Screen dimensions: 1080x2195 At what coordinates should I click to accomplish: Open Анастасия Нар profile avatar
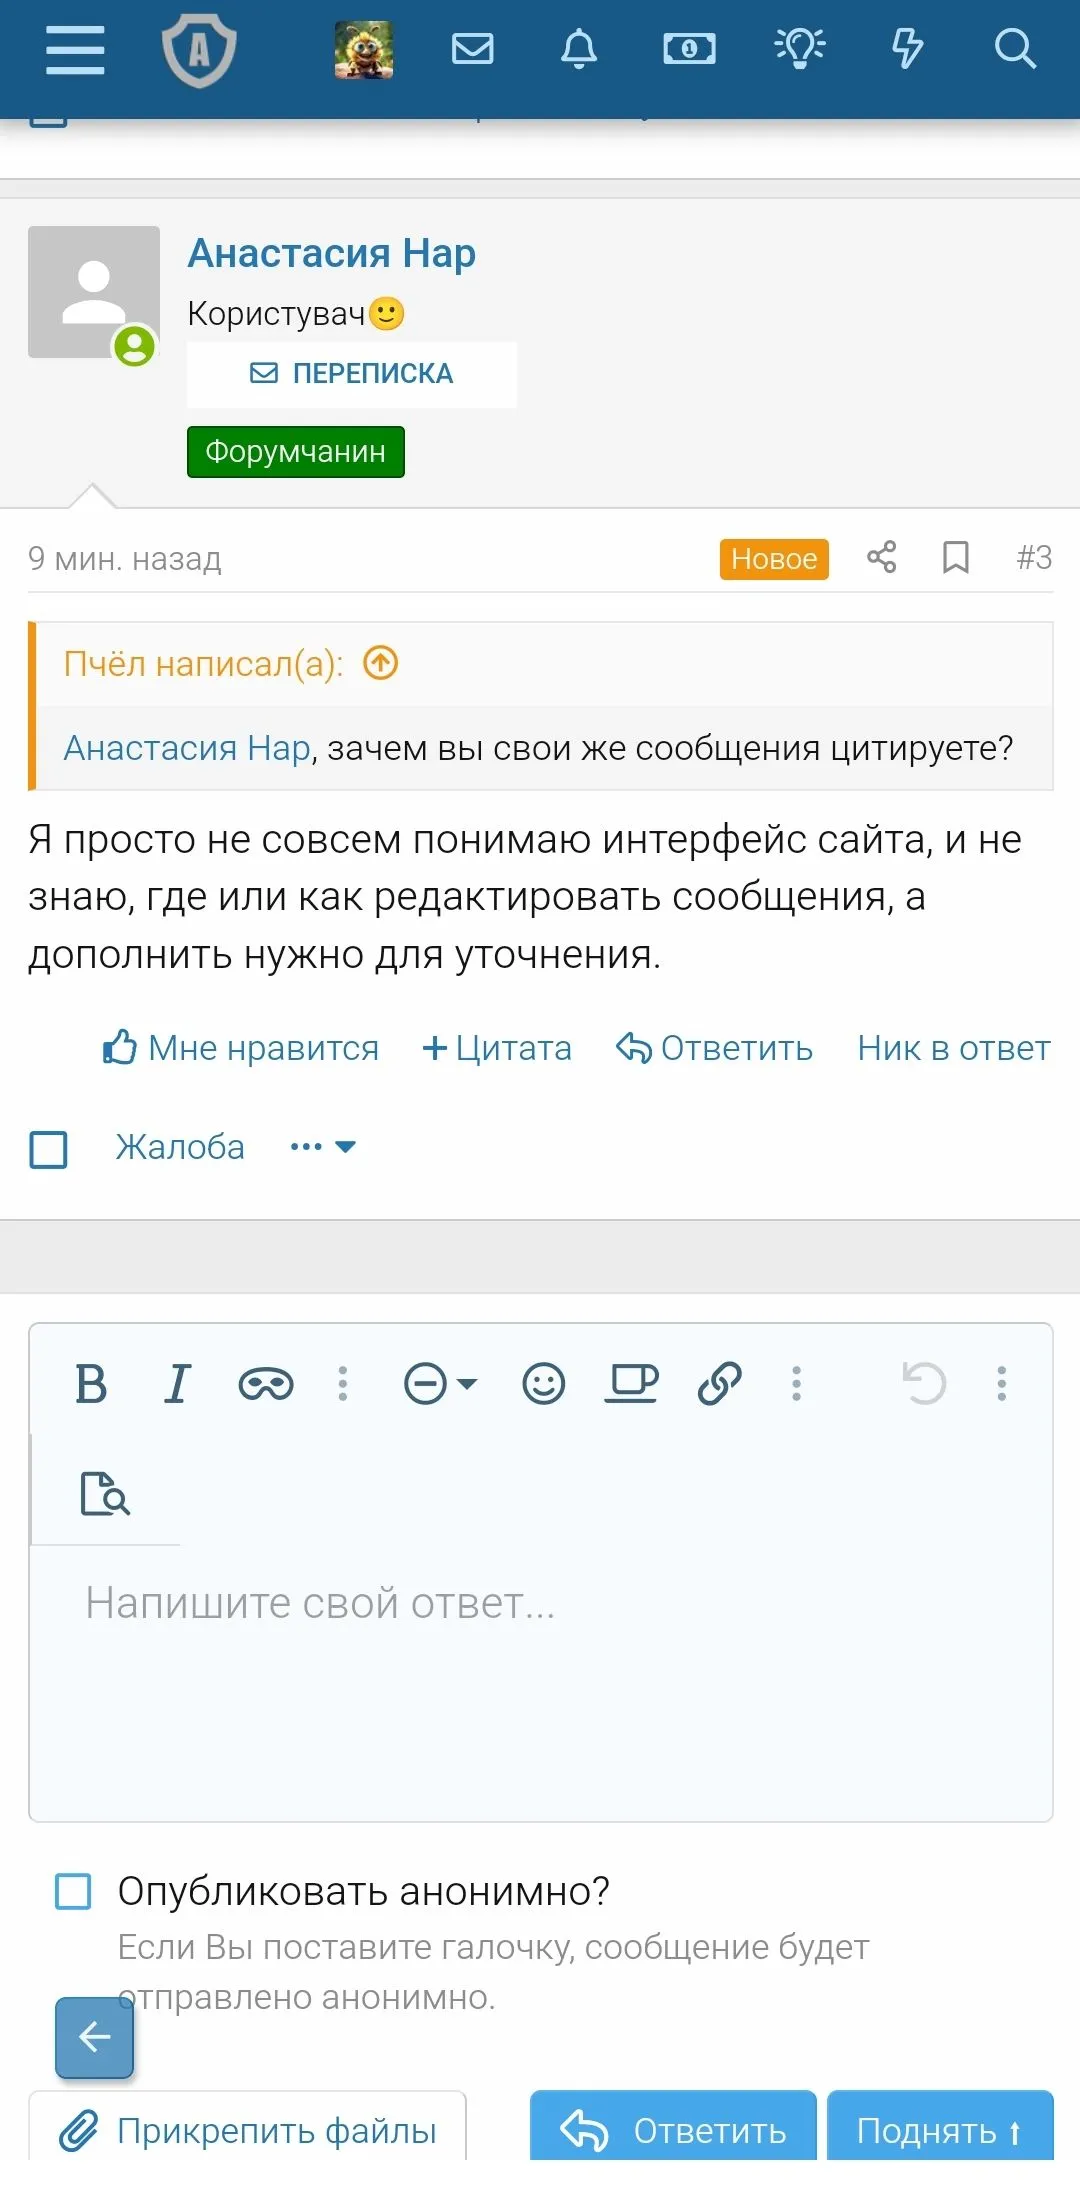94,292
